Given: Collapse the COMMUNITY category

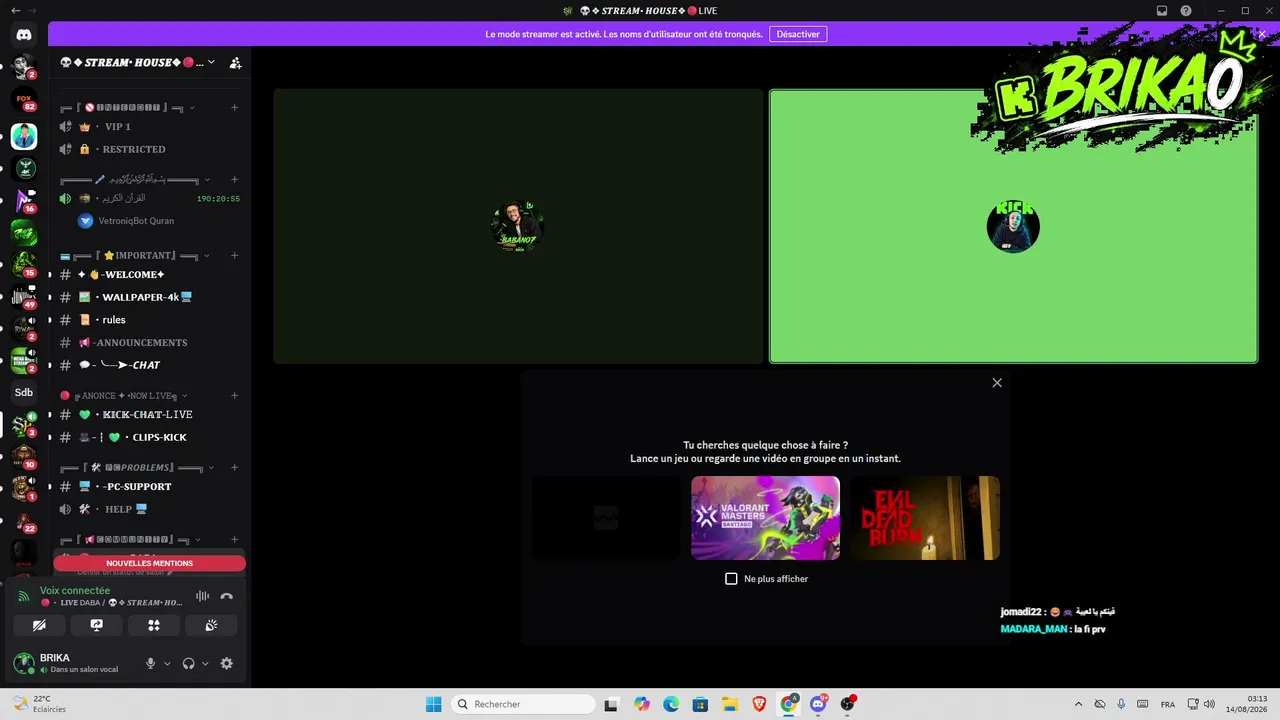Looking at the screenshot, I should pyautogui.click(x=130, y=539).
